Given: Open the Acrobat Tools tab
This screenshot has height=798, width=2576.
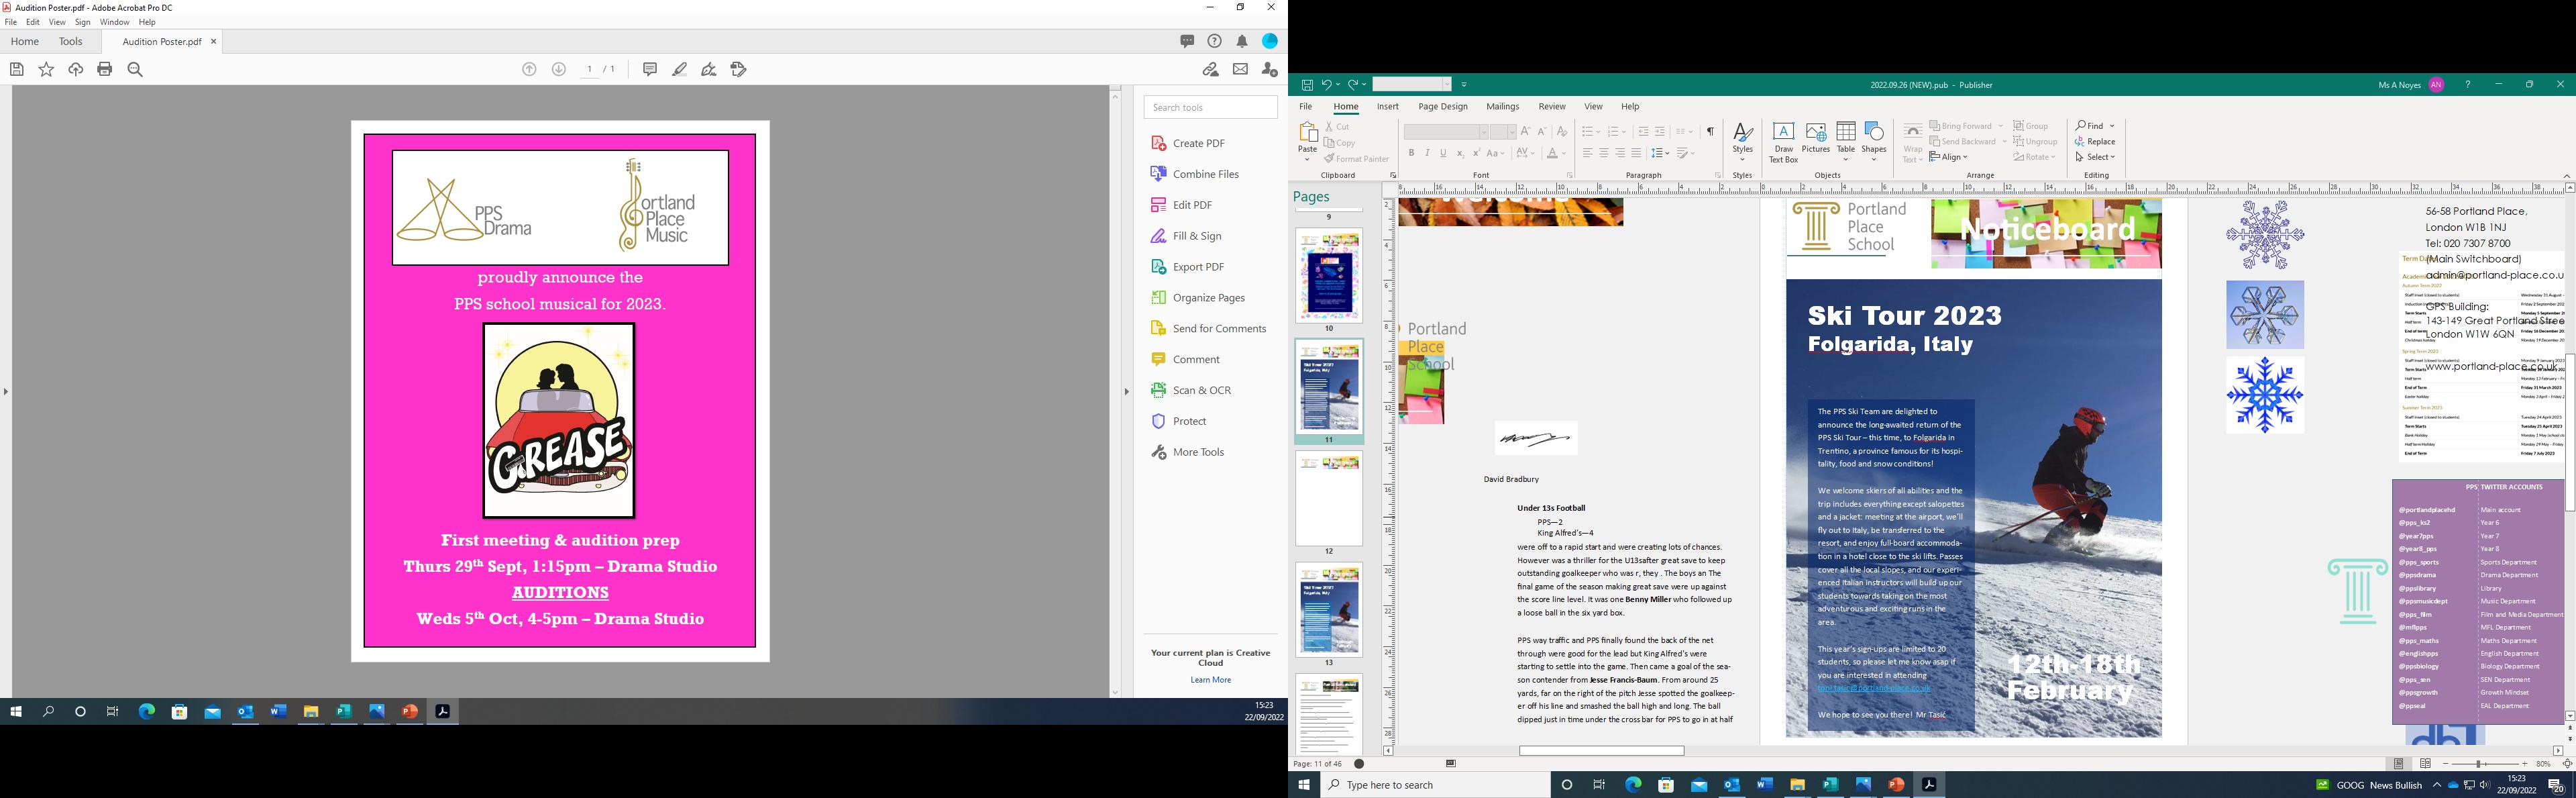Looking at the screenshot, I should pyautogui.click(x=70, y=41).
